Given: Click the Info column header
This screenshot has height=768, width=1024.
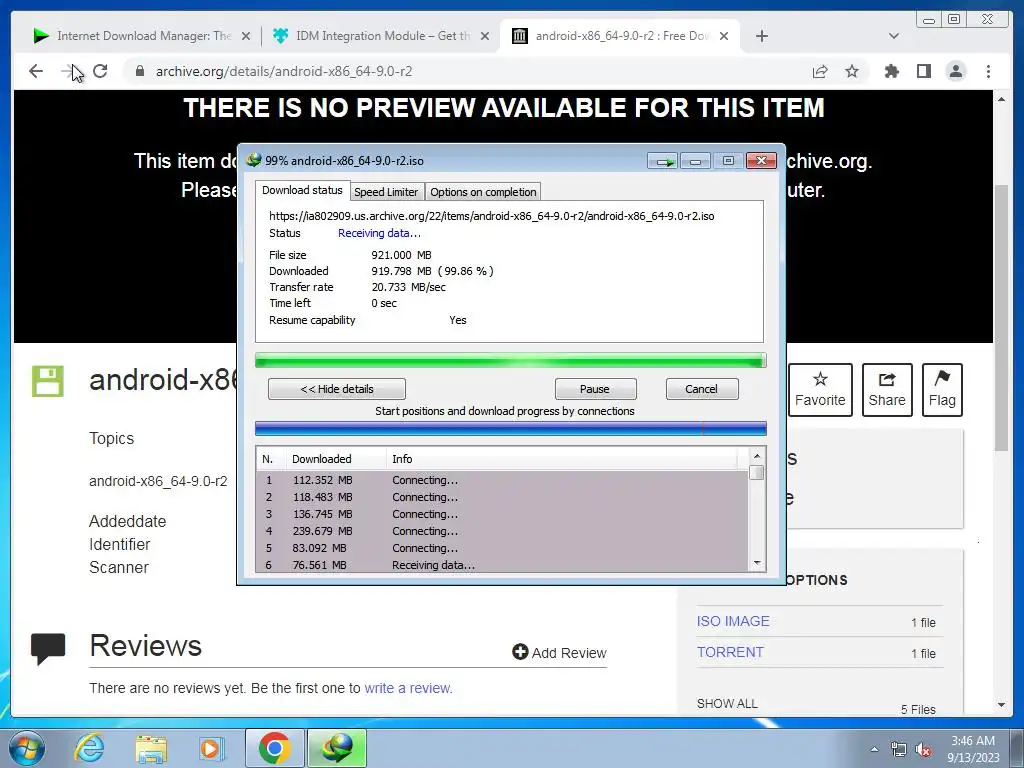Looking at the screenshot, I should point(562,459).
